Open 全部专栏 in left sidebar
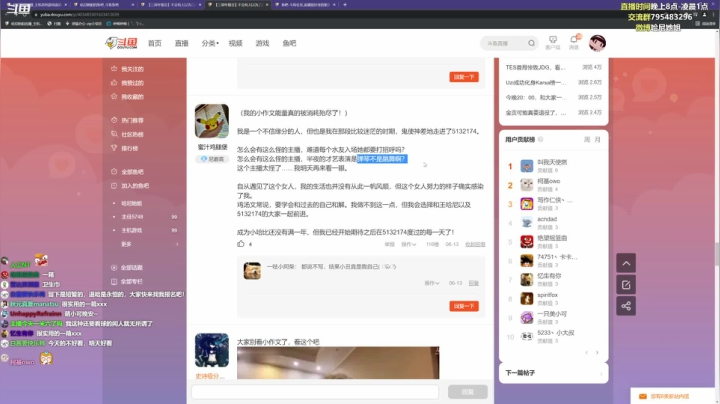 [128, 281]
